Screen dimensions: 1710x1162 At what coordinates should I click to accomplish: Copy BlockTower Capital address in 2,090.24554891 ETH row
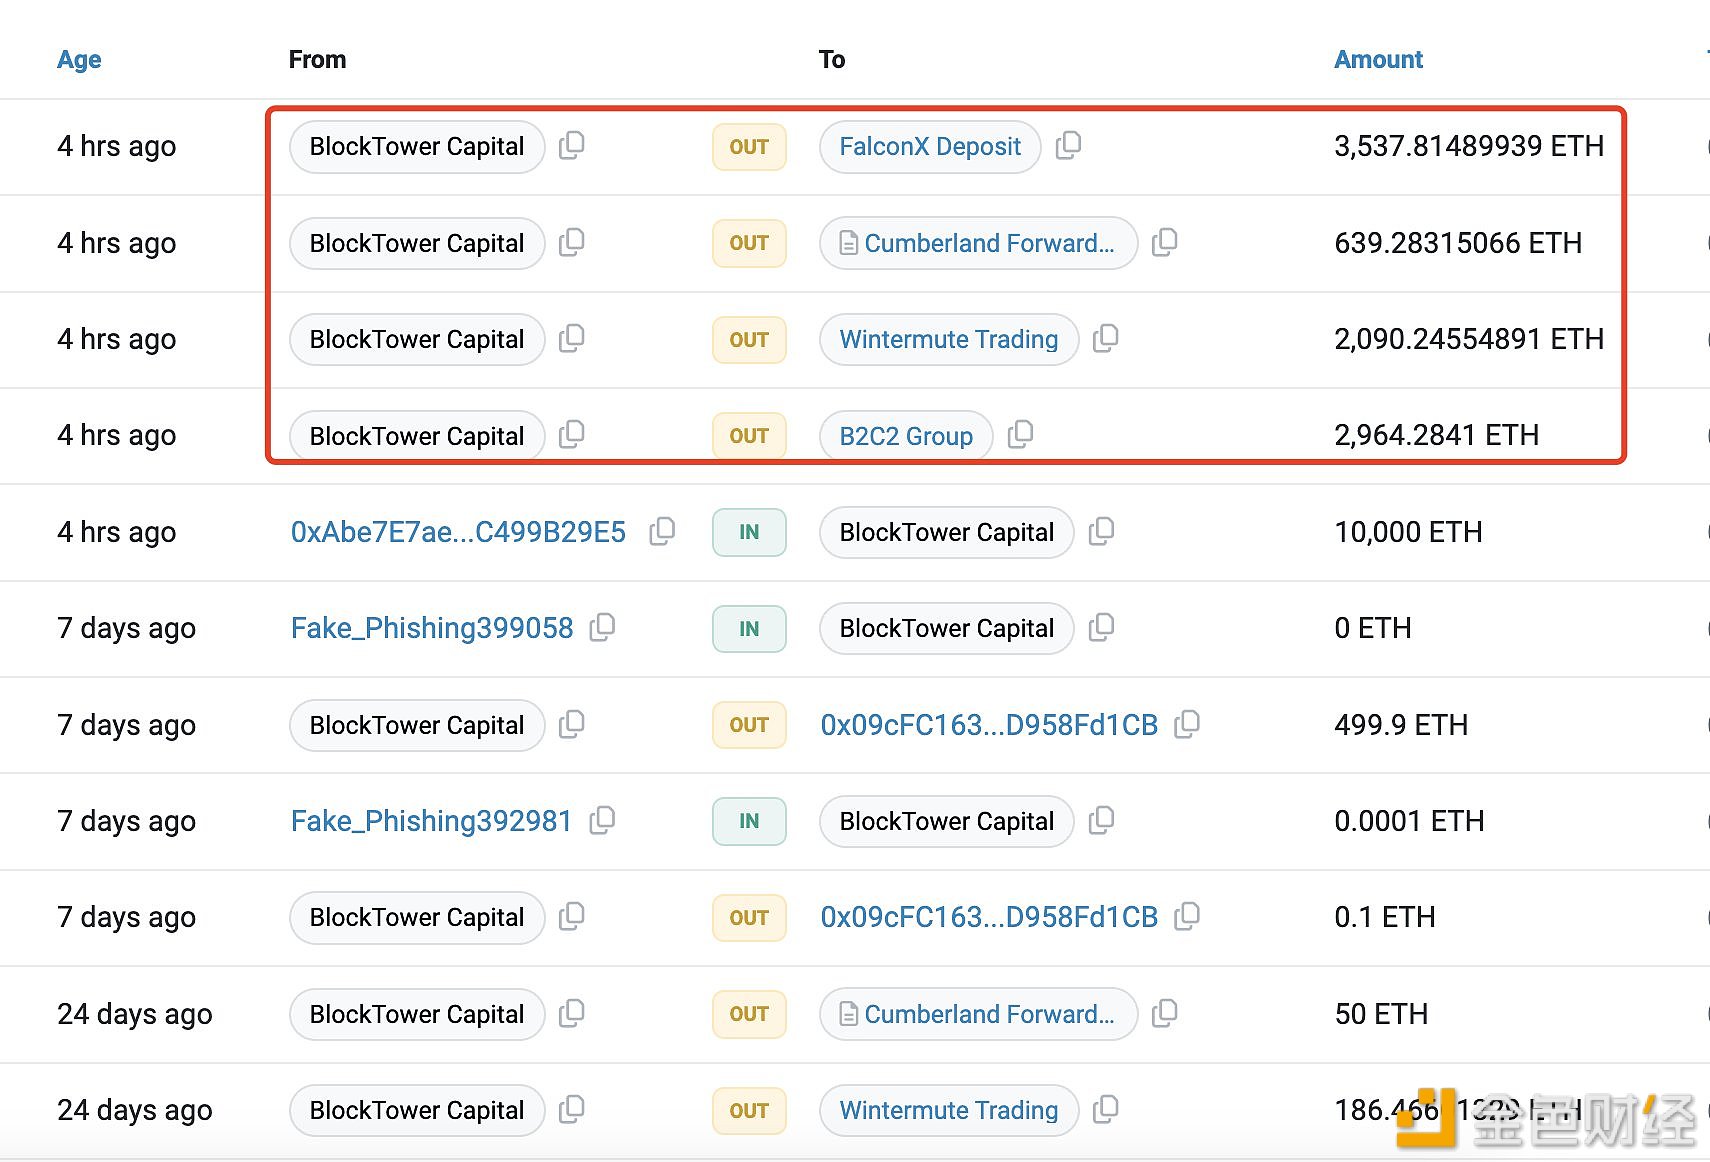coord(571,339)
